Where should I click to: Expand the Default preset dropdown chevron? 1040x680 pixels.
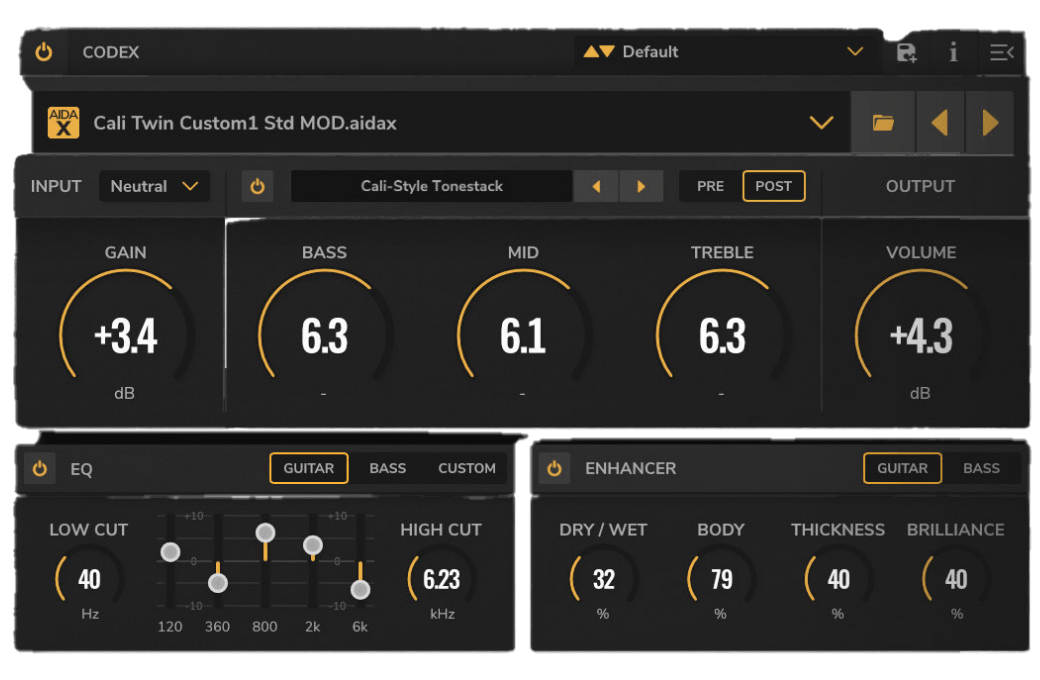pyautogui.click(x=855, y=52)
